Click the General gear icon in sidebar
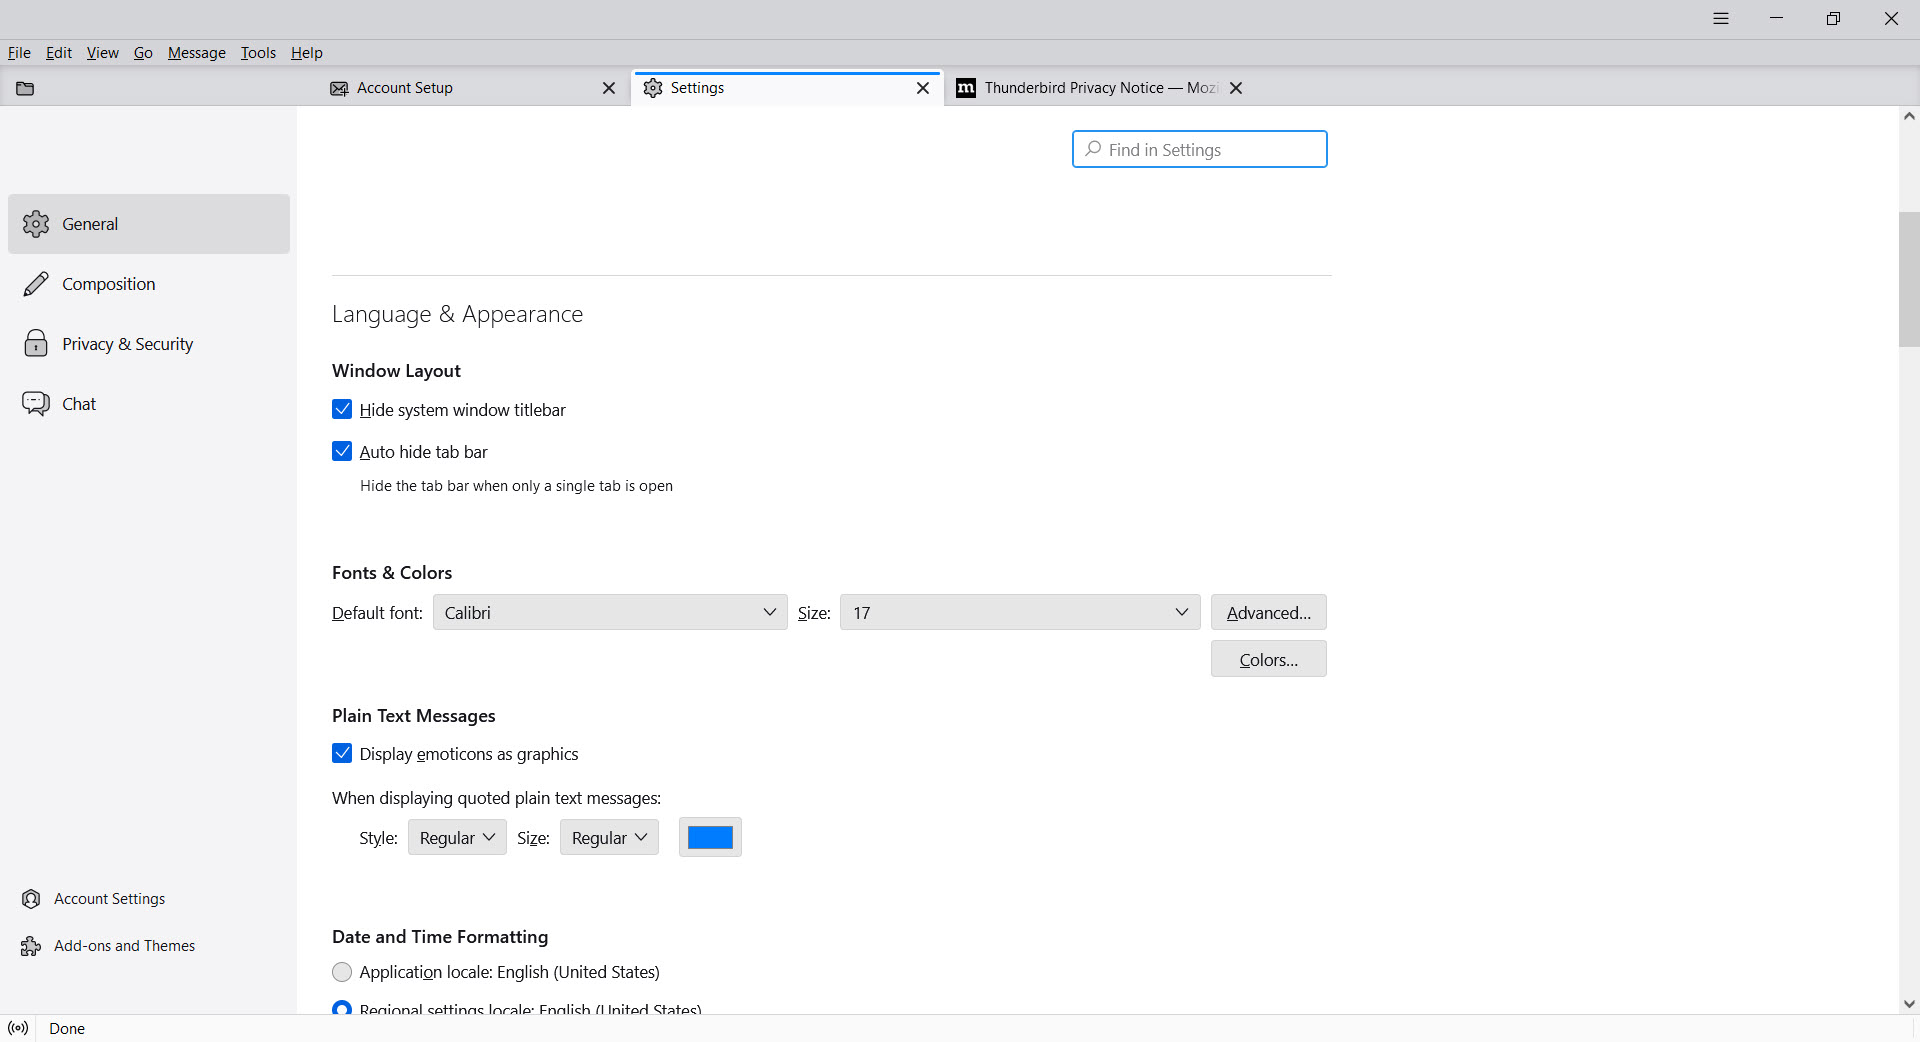This screenshot has width=1920, height=1042. pyautogui.click(x=36, y=224)
